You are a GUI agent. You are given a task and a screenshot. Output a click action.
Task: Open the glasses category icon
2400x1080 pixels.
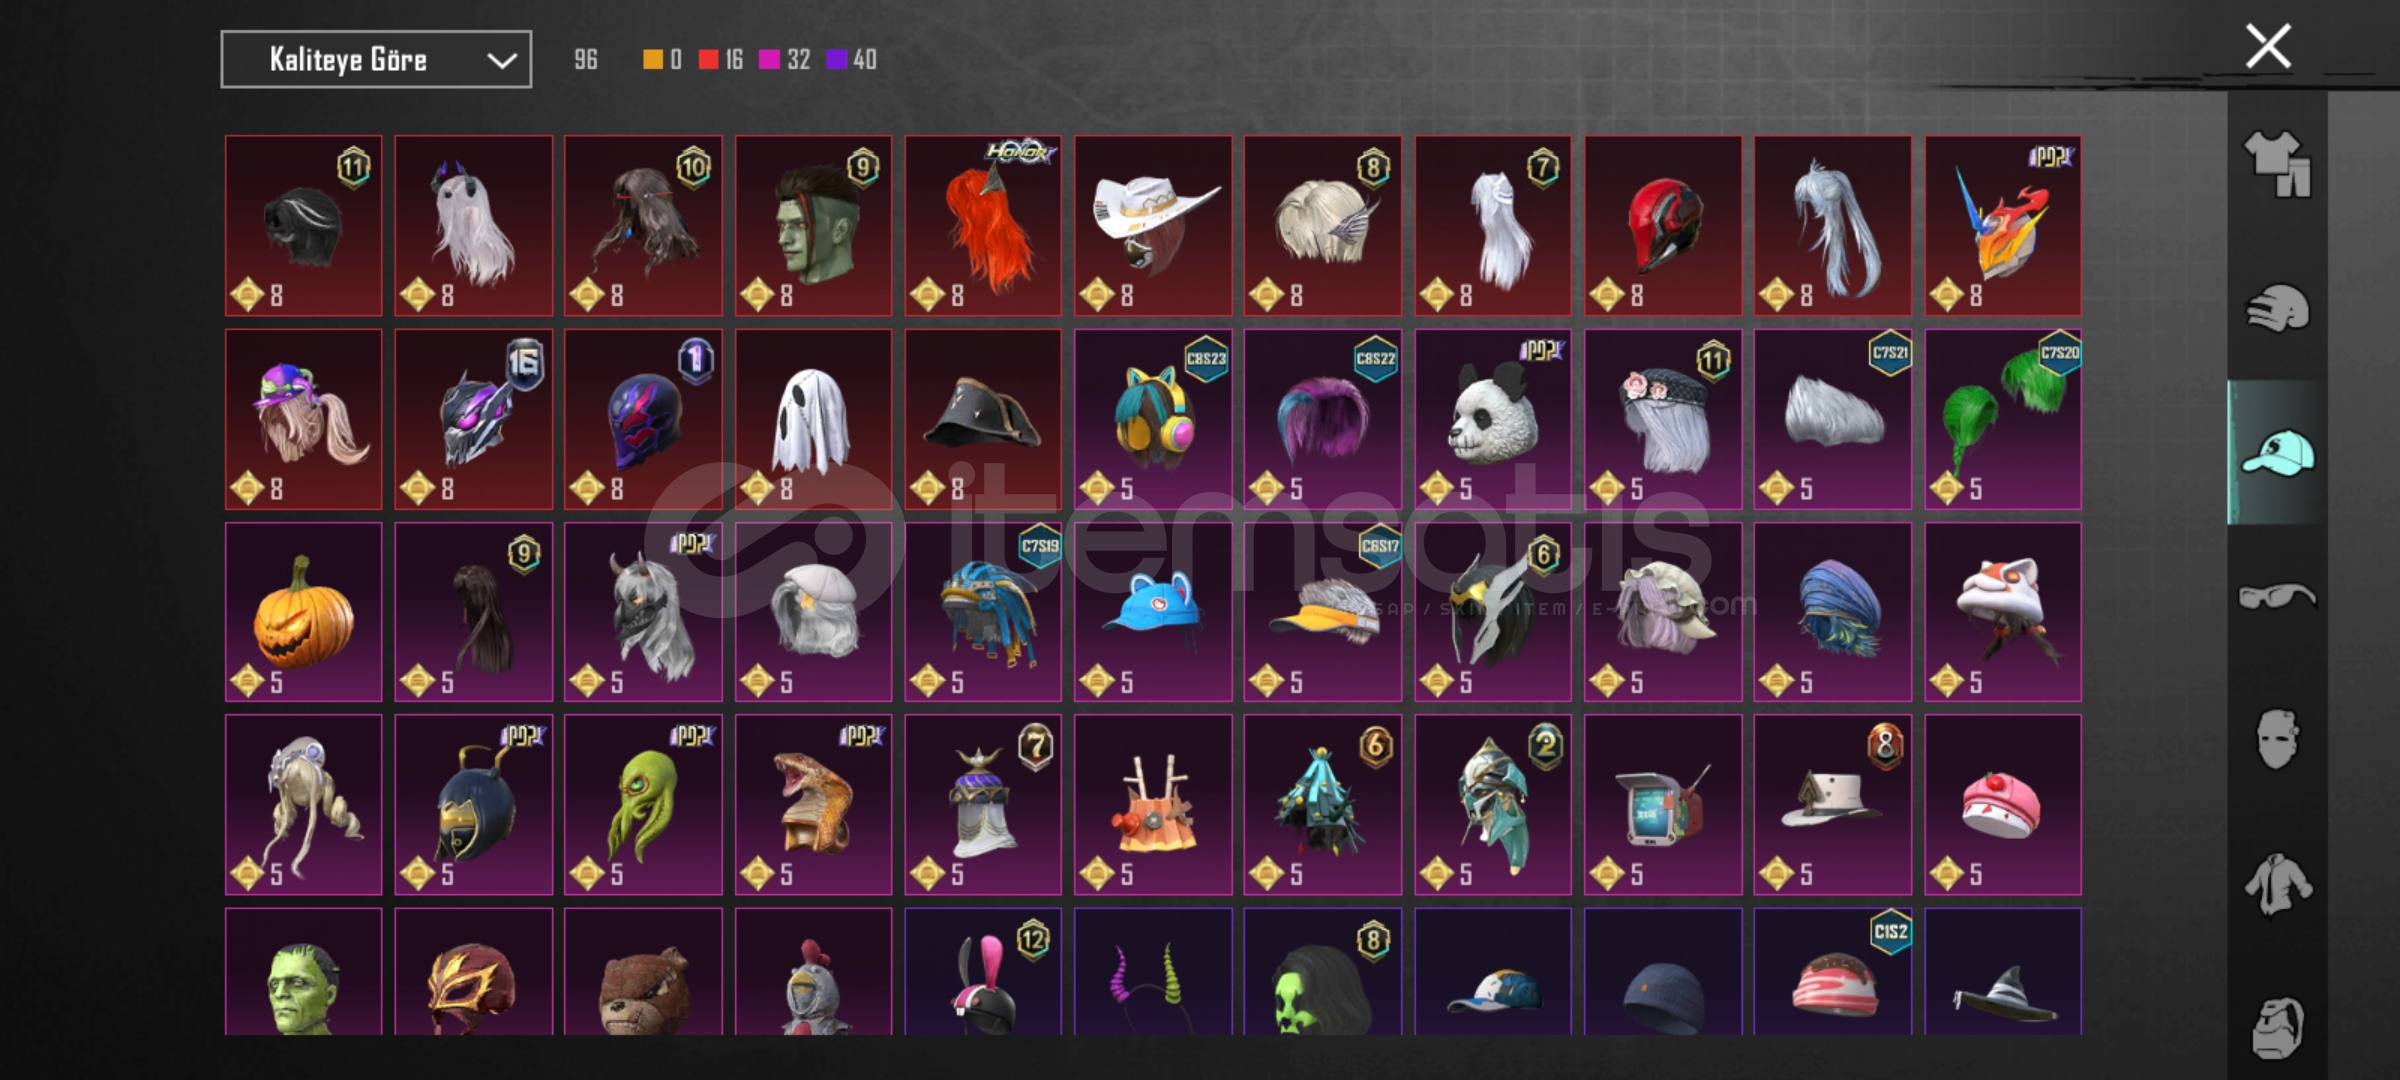pos(2277,597)
